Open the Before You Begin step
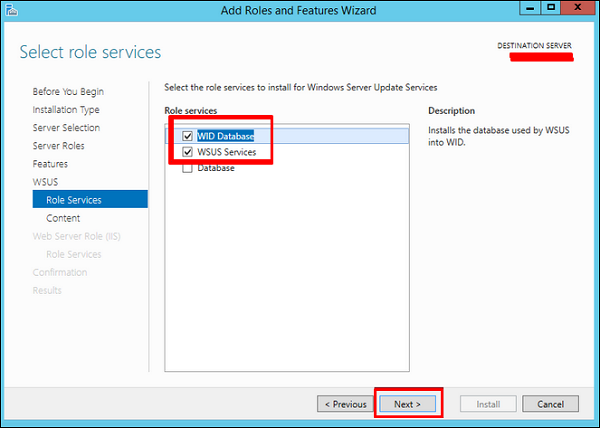600x428 pixels. [68, 92]
